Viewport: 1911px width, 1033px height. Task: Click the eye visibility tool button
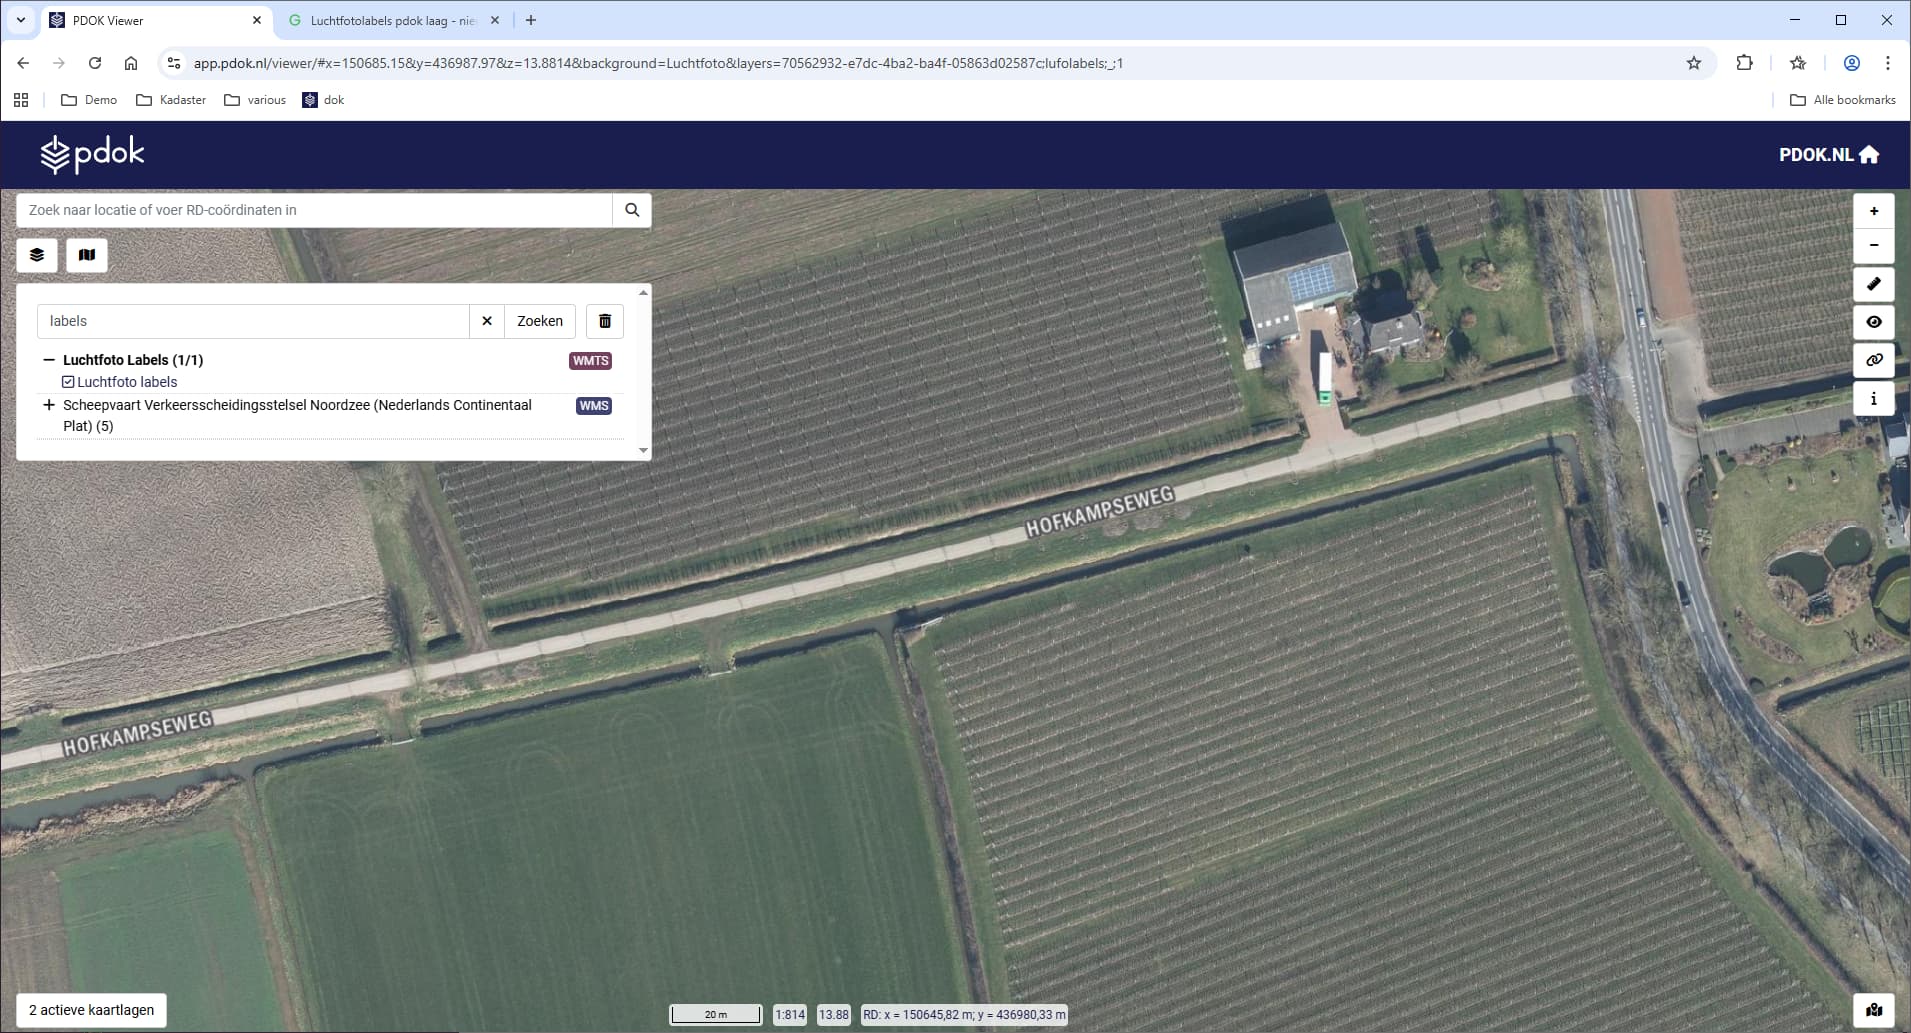(x=1873, y=322)
